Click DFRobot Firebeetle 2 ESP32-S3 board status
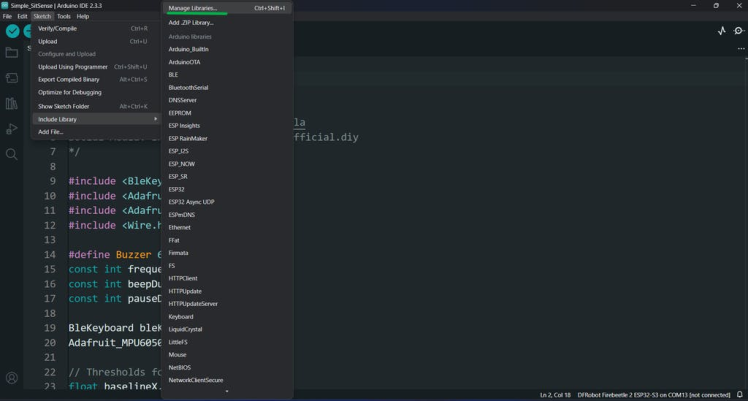The width and height of the screenshot is (748, 401). click(x=654, y=395)
